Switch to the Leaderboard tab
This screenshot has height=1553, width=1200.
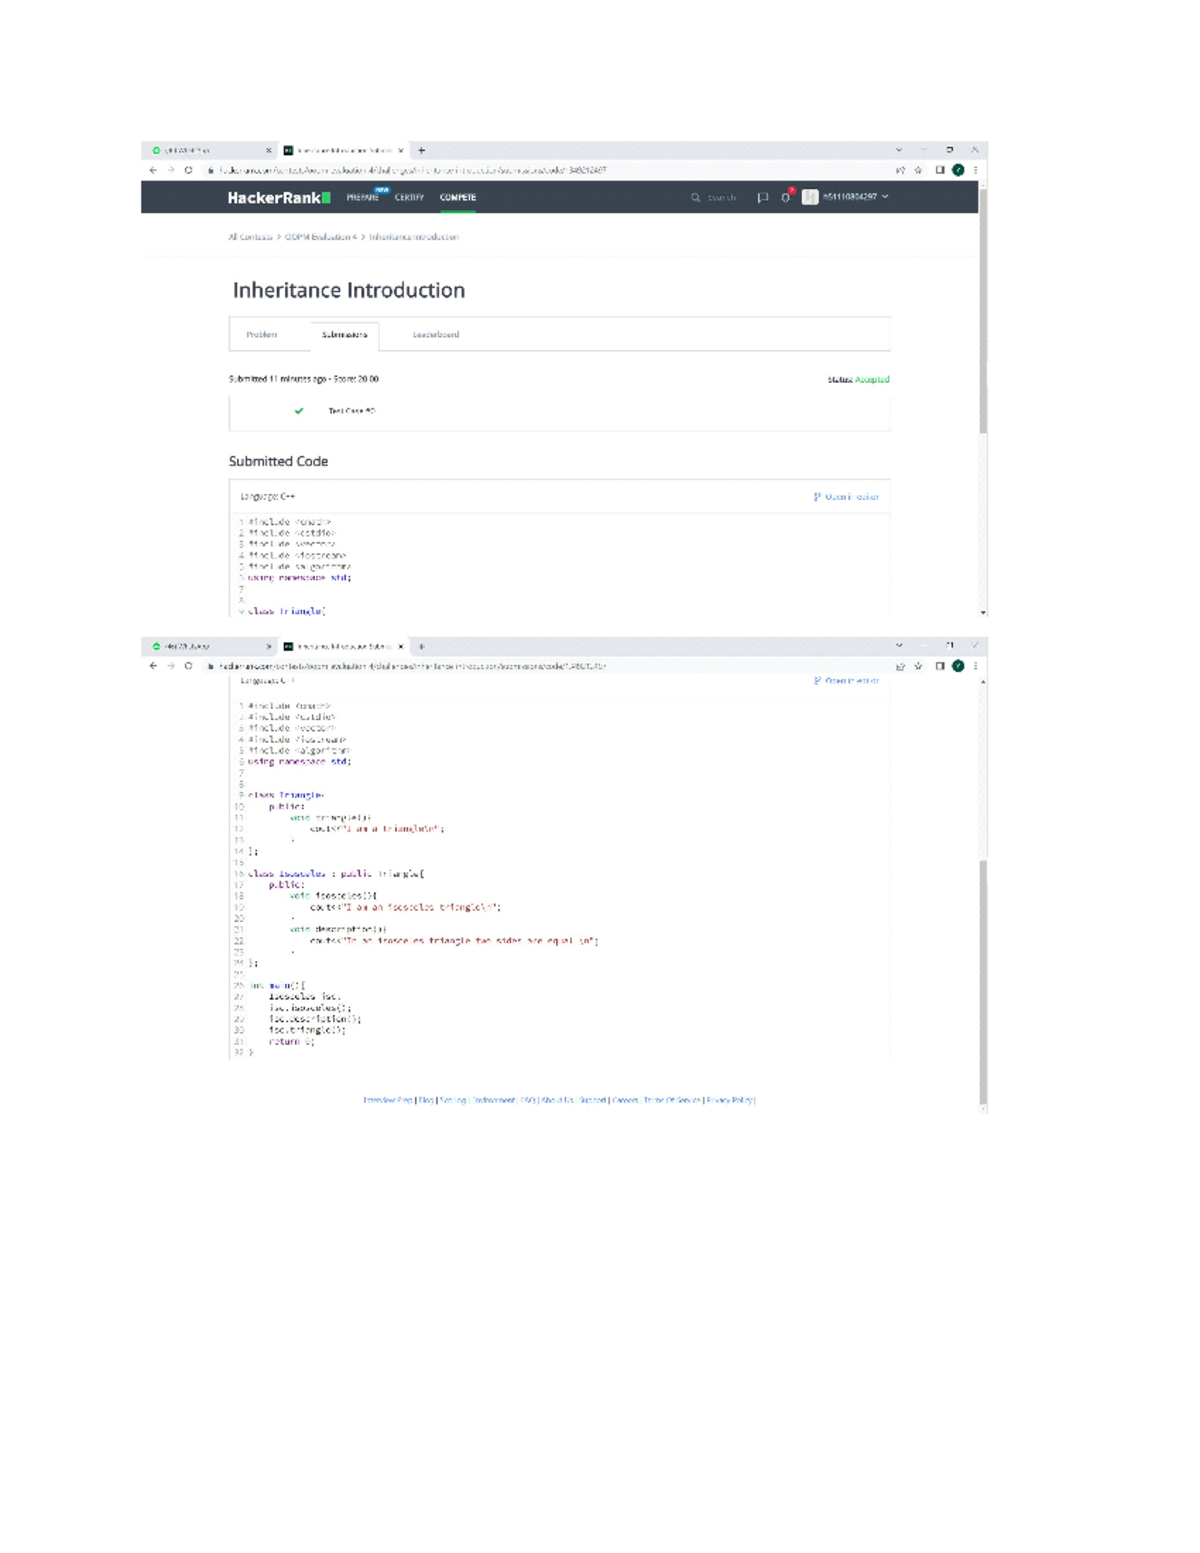tap(437, 335)
